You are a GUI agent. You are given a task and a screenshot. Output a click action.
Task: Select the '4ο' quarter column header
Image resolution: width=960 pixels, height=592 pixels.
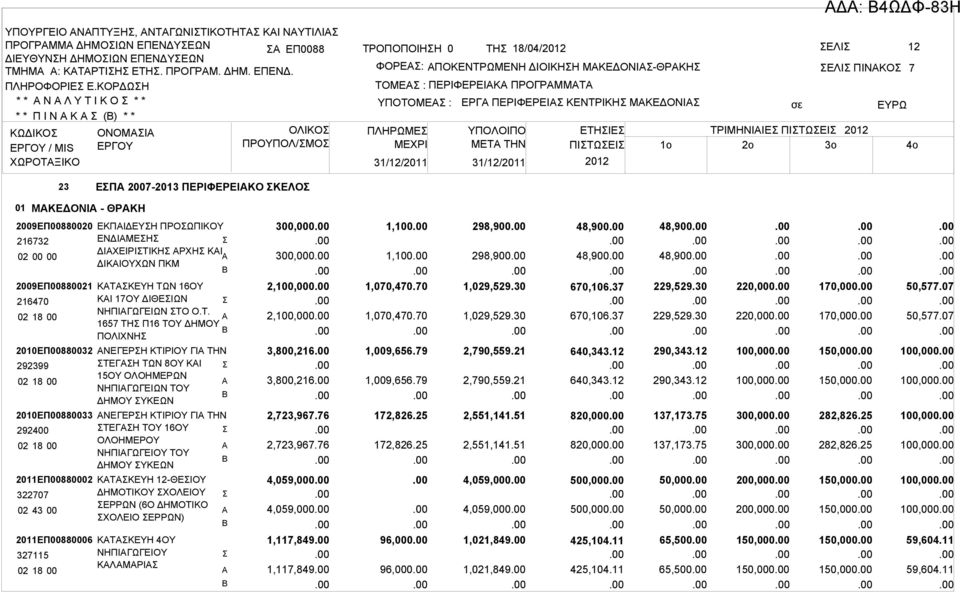[x=912, y=145]
